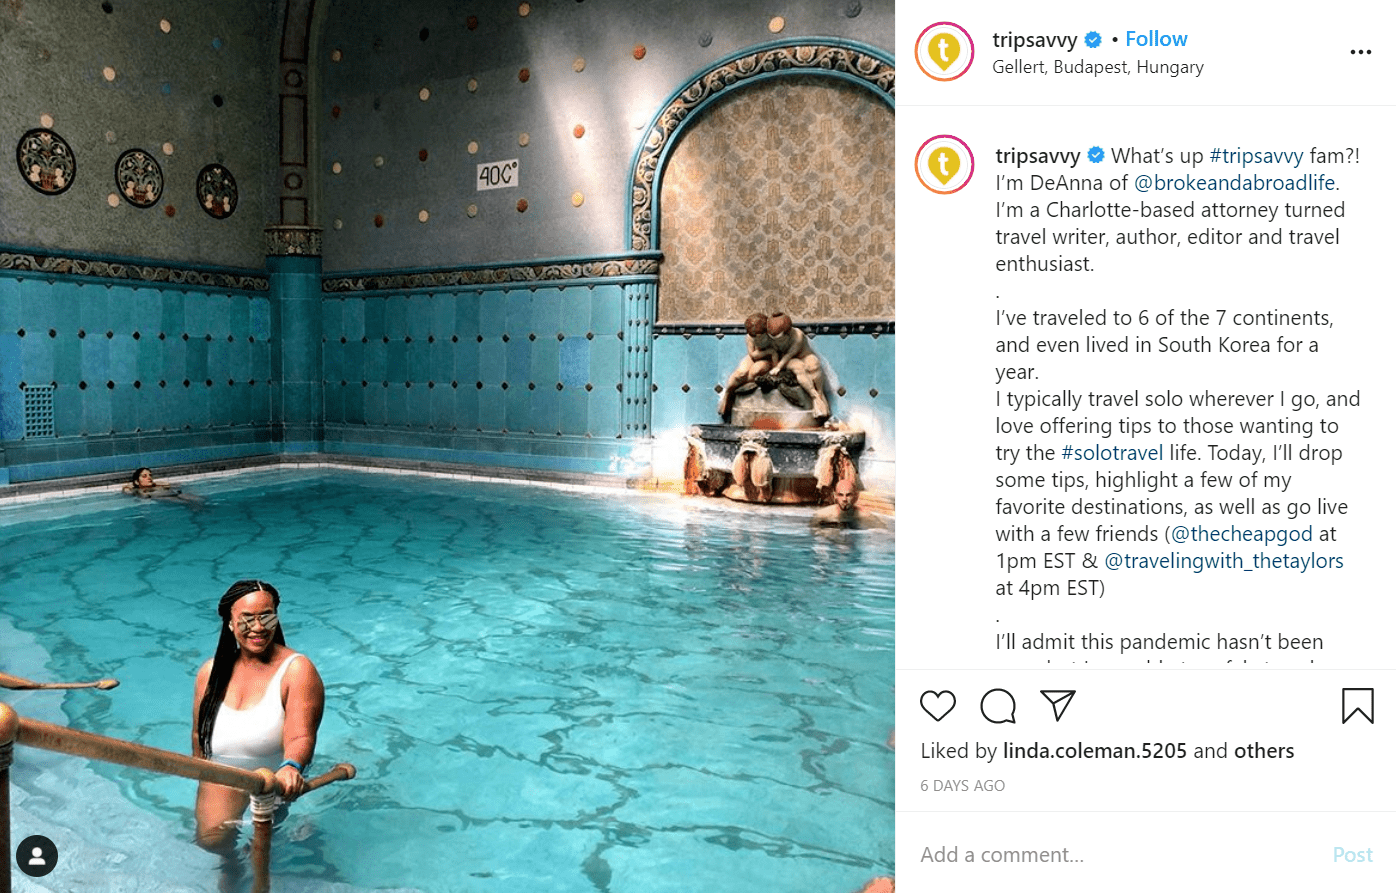1396x893 pixels.
Task: Open linda.coleman.5205 profile from likes
Action: tap(1095, 751)
